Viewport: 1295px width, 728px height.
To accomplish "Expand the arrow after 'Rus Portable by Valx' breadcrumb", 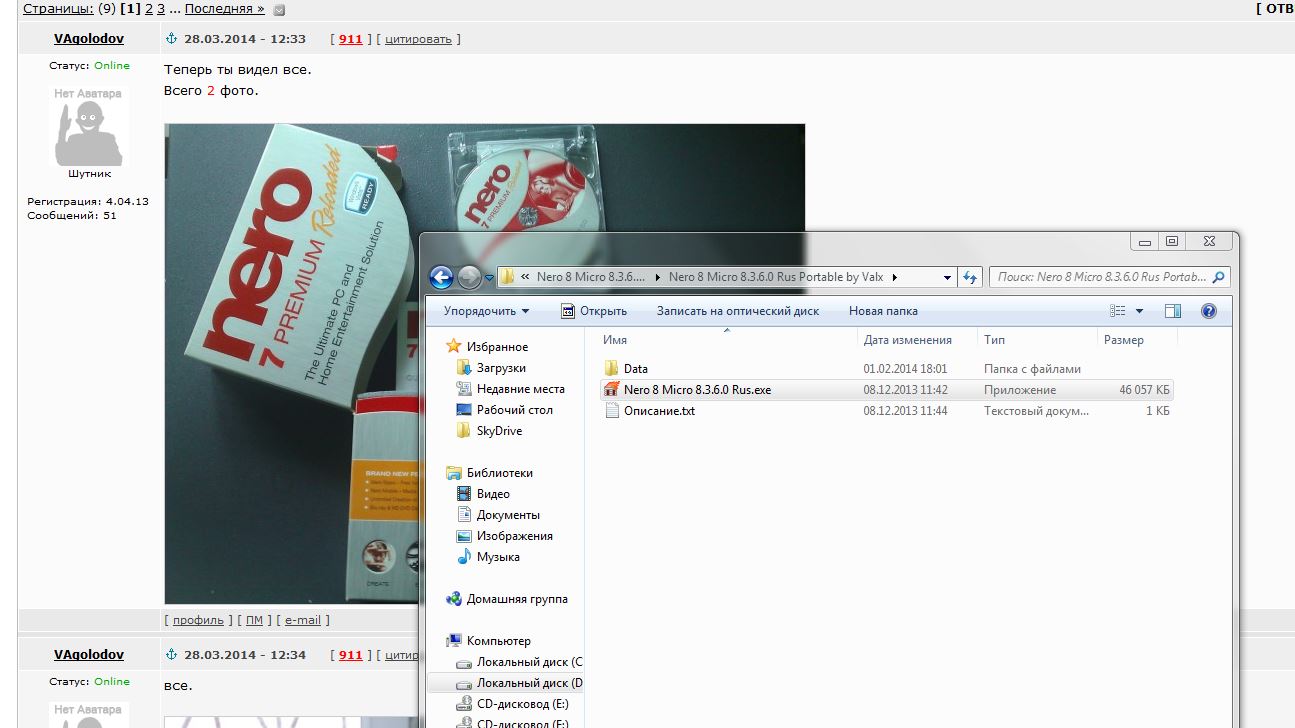I will pyautogui.click(x=894, y=277).
